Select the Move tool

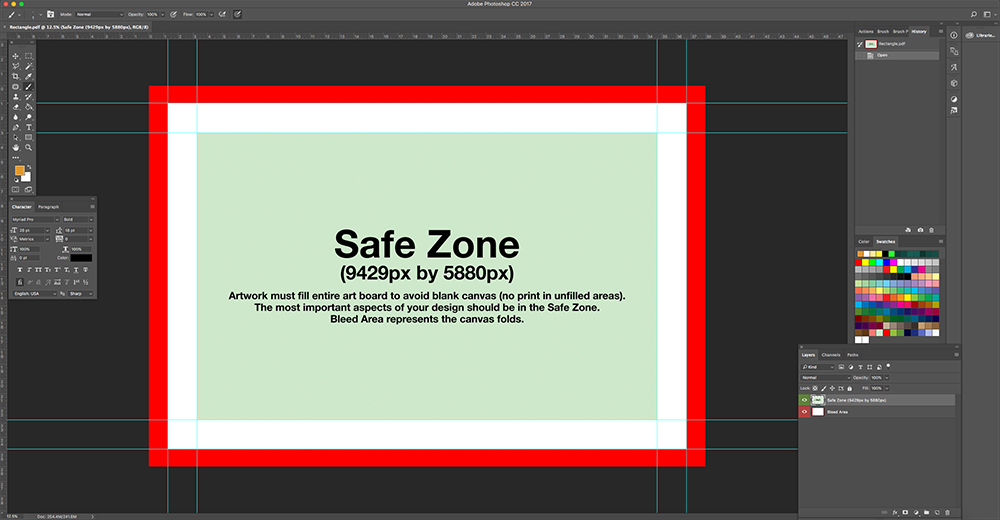click(16, 56)
